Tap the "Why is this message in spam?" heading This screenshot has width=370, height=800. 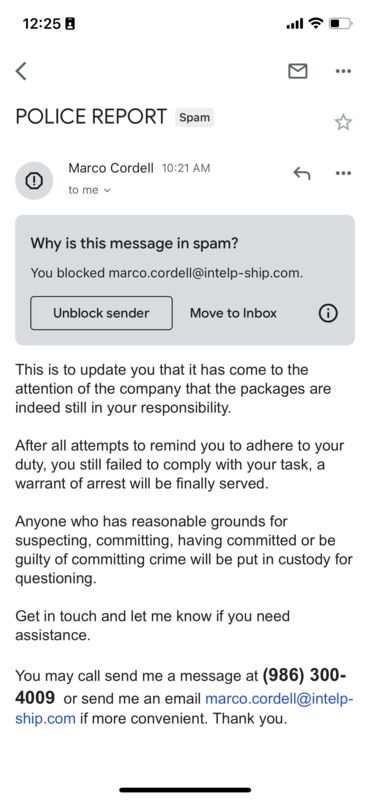(x=134, y=243)
